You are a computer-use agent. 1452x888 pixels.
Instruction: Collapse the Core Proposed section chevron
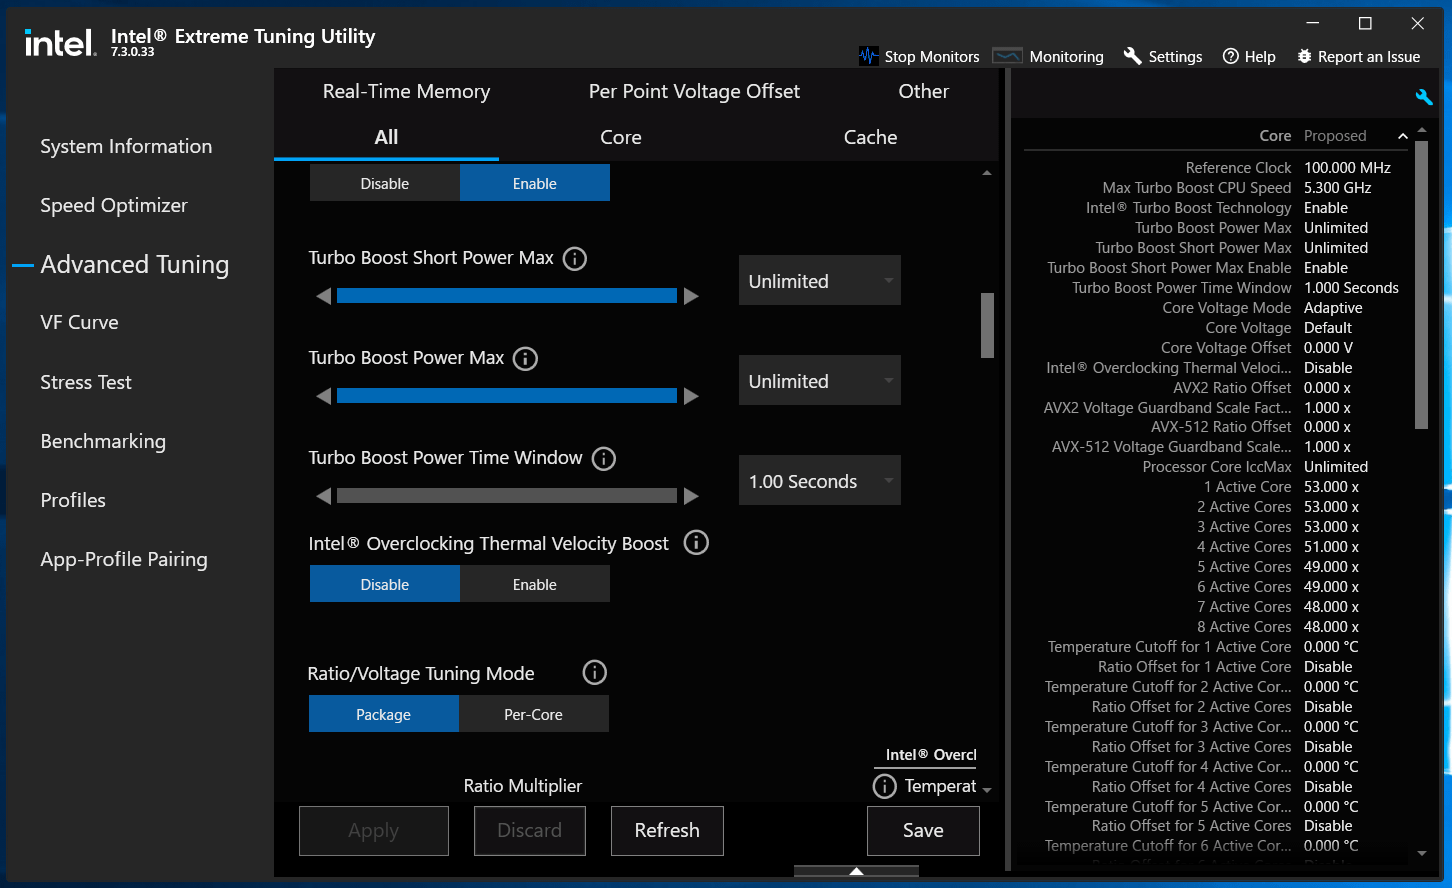pyautogui.click(x=1402, y=136)
